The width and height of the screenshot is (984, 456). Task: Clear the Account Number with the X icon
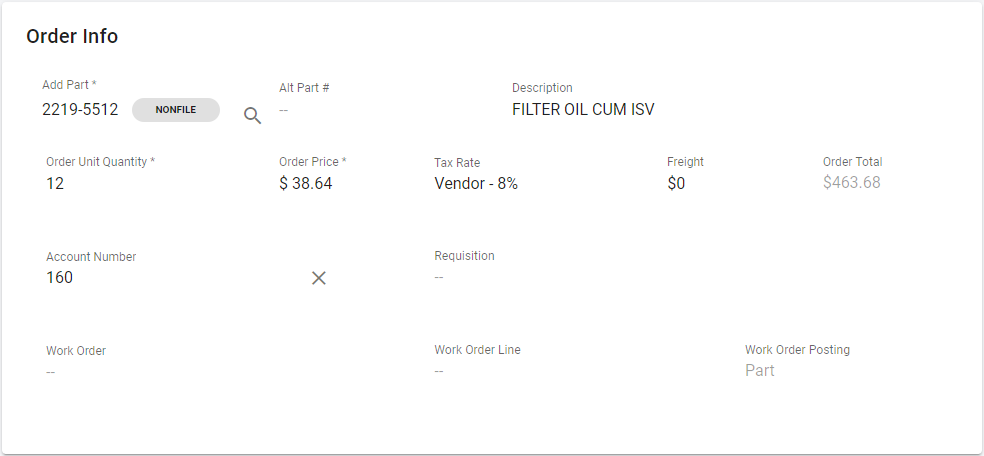click(x=319, y=278)
